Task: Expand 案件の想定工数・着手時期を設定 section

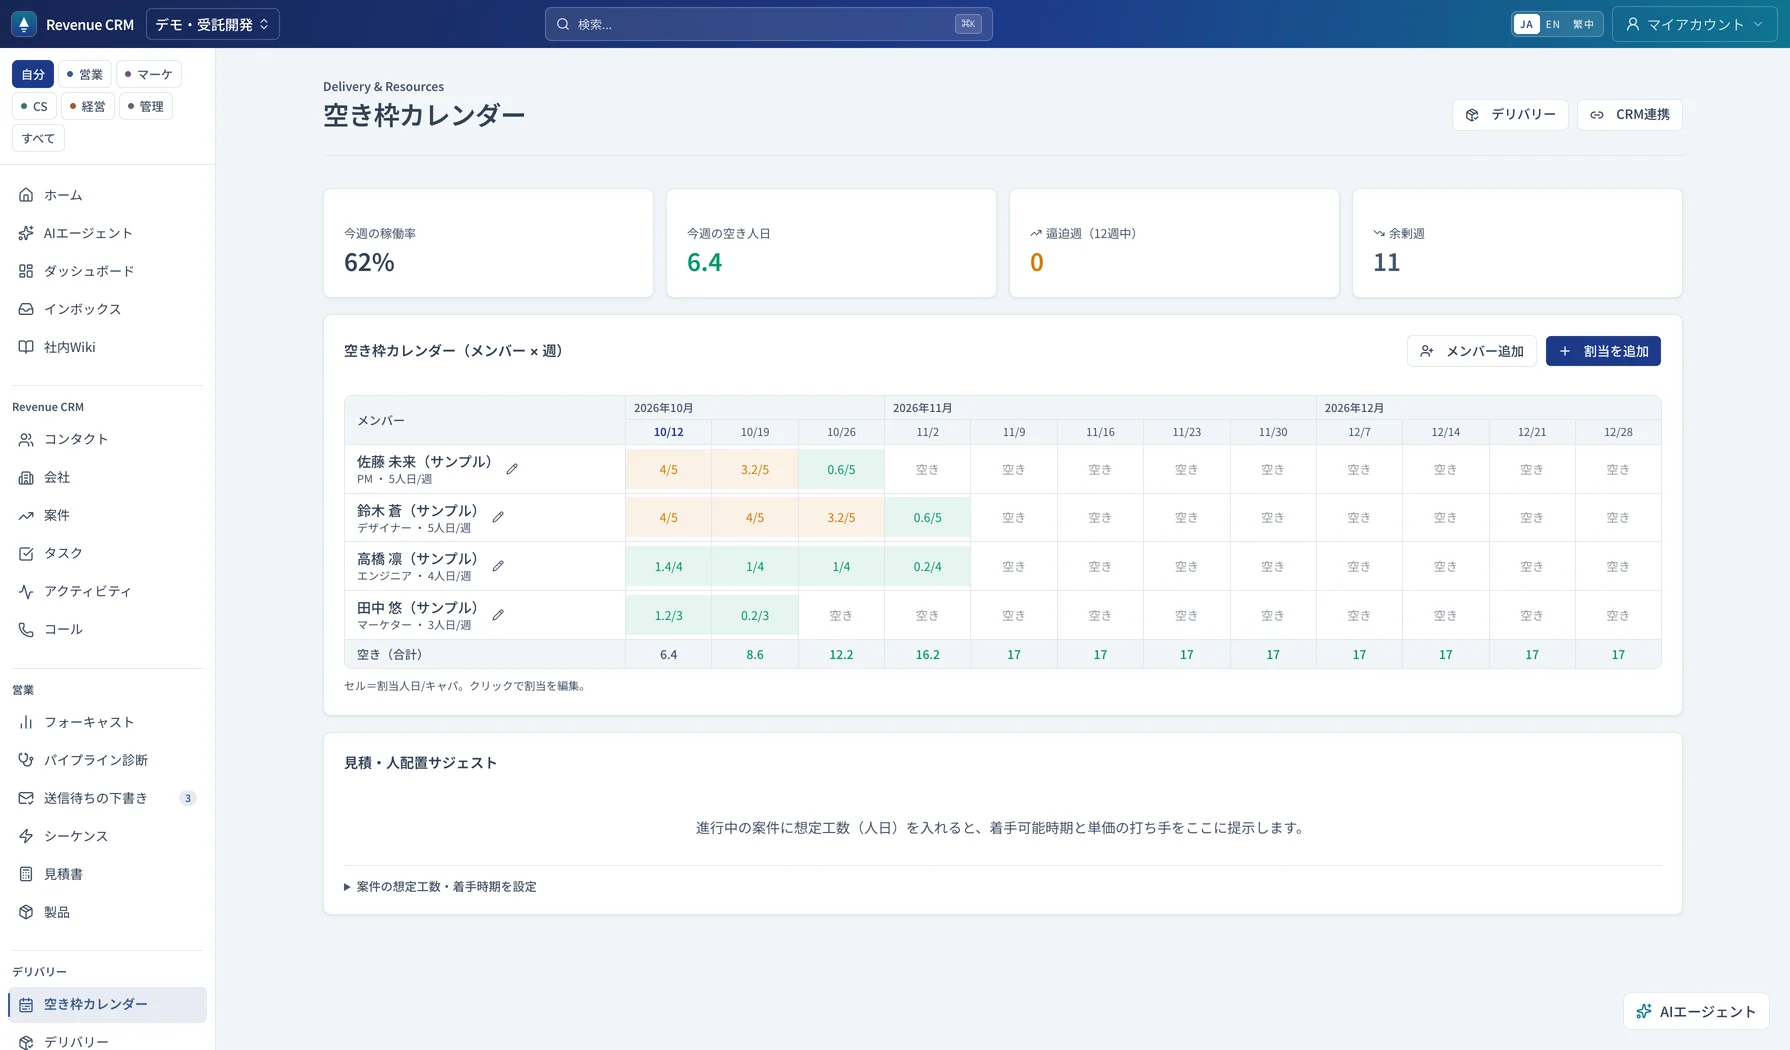Action: click(x=440, y=887)
